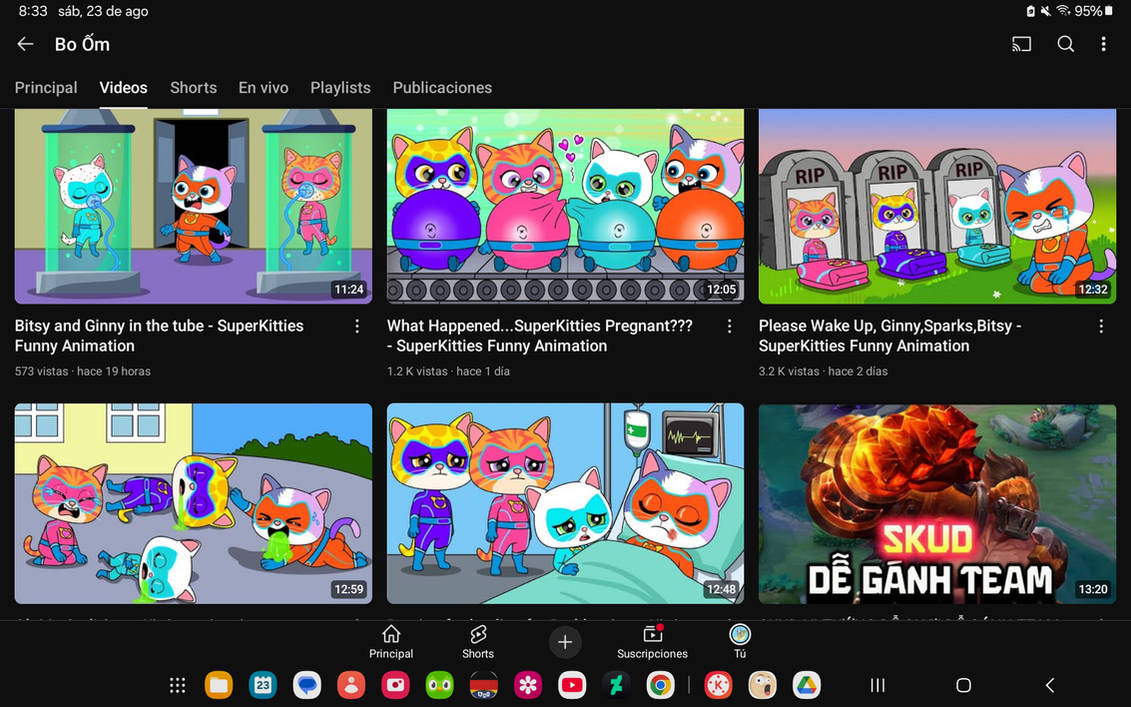Tap the recent apps navigation button
This screenshot has height=707, width=1131.
coord(877,685)
